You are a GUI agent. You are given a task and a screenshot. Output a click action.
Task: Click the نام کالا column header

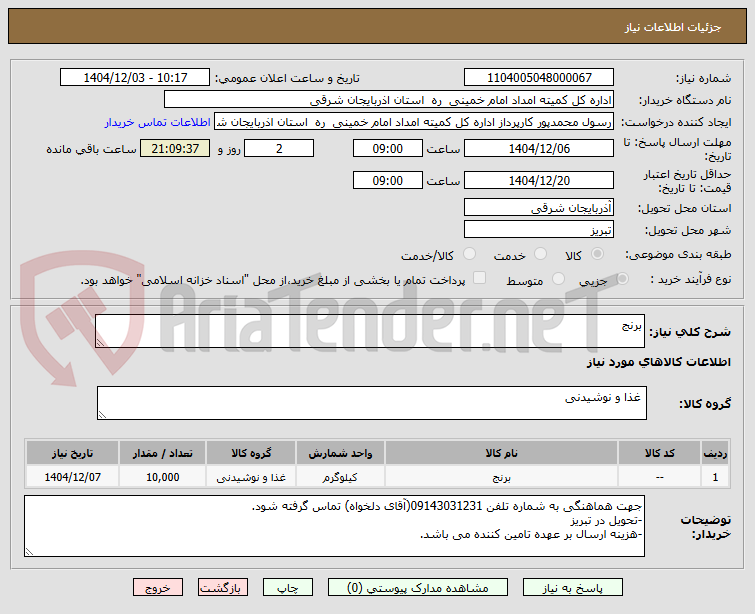(501, 453)
